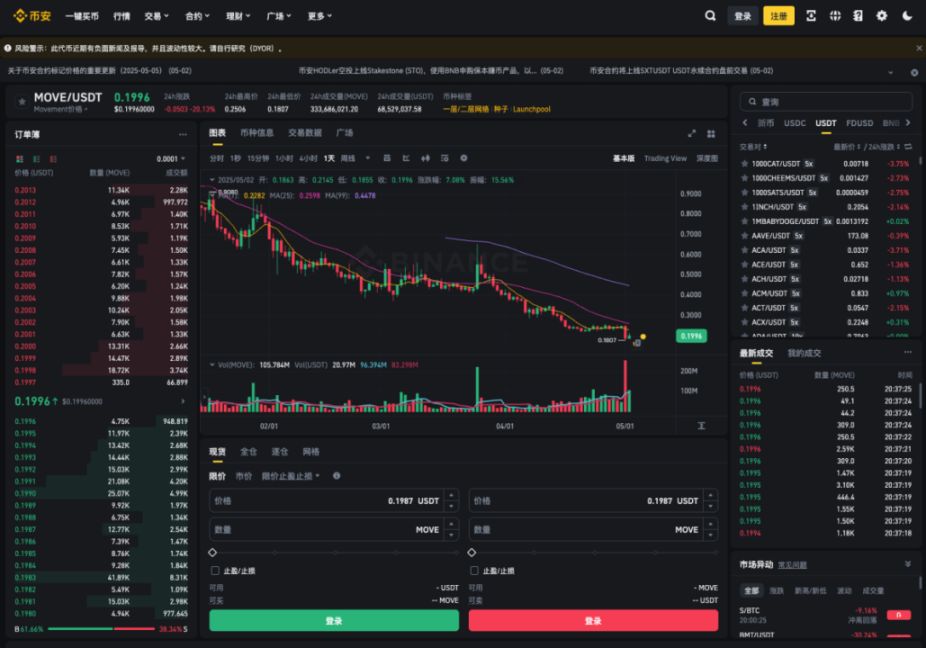
Task: Open chart drawing tools icon
Action: 406,158
